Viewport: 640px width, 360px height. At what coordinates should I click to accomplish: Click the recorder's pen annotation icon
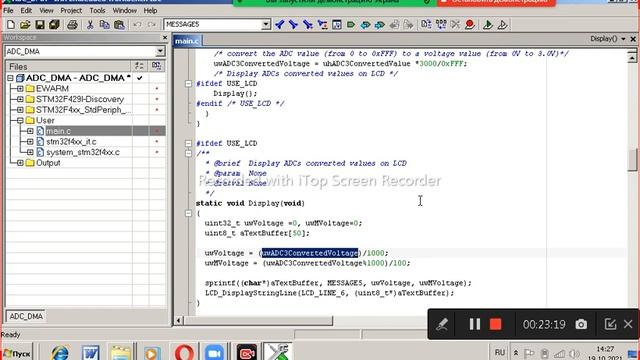coord(442,324)
